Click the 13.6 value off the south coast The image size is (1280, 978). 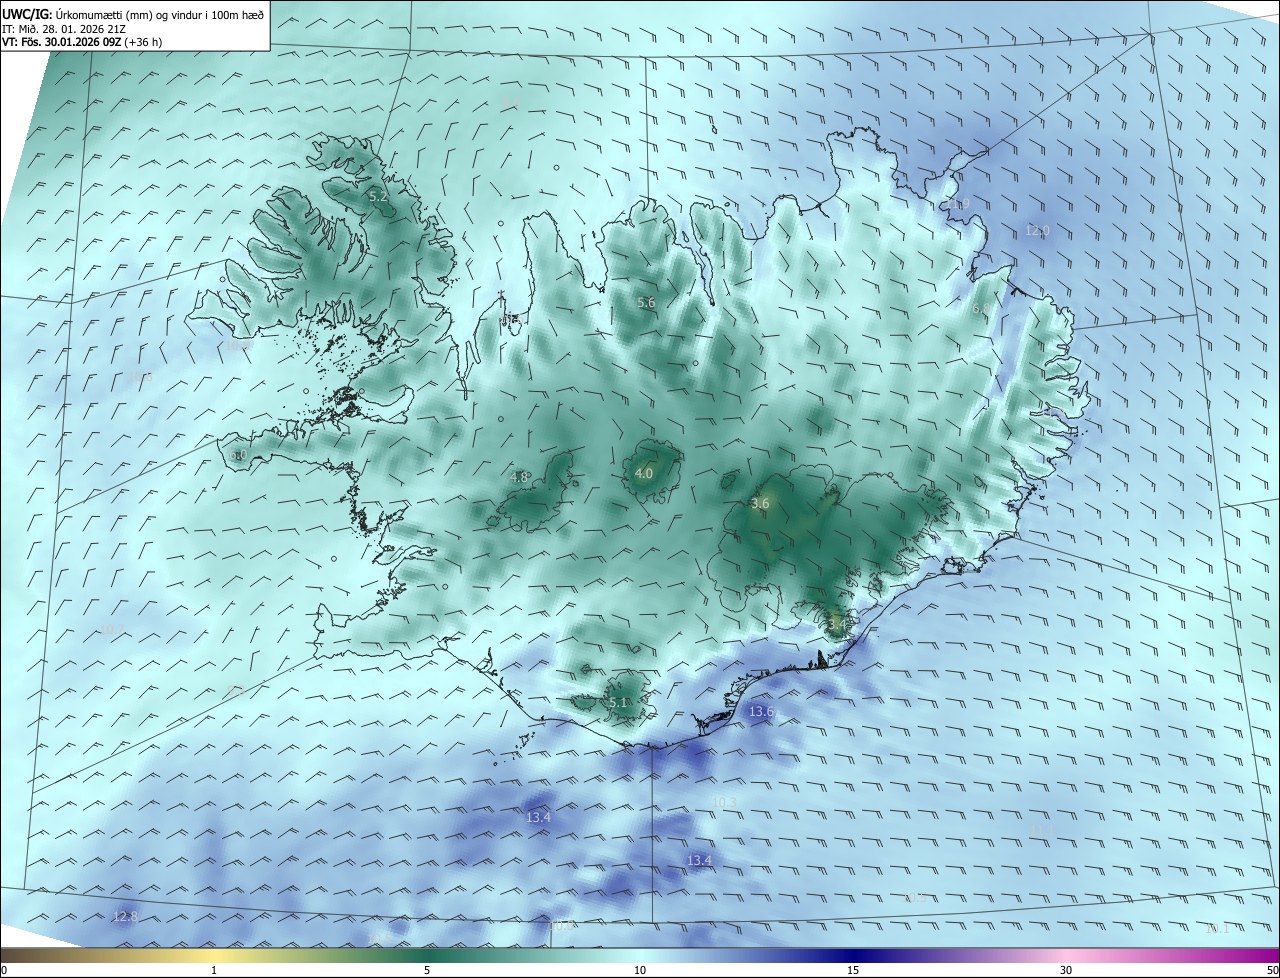click(761, 712)
